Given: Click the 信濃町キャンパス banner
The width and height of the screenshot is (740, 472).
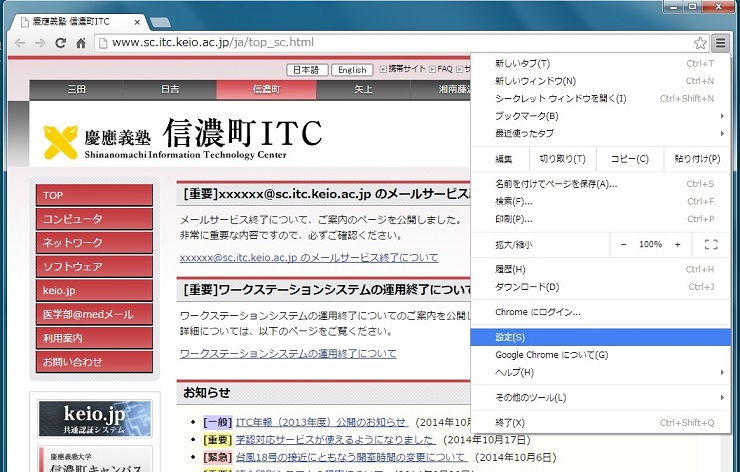Looking at the screenshot, I should [95, 460].
